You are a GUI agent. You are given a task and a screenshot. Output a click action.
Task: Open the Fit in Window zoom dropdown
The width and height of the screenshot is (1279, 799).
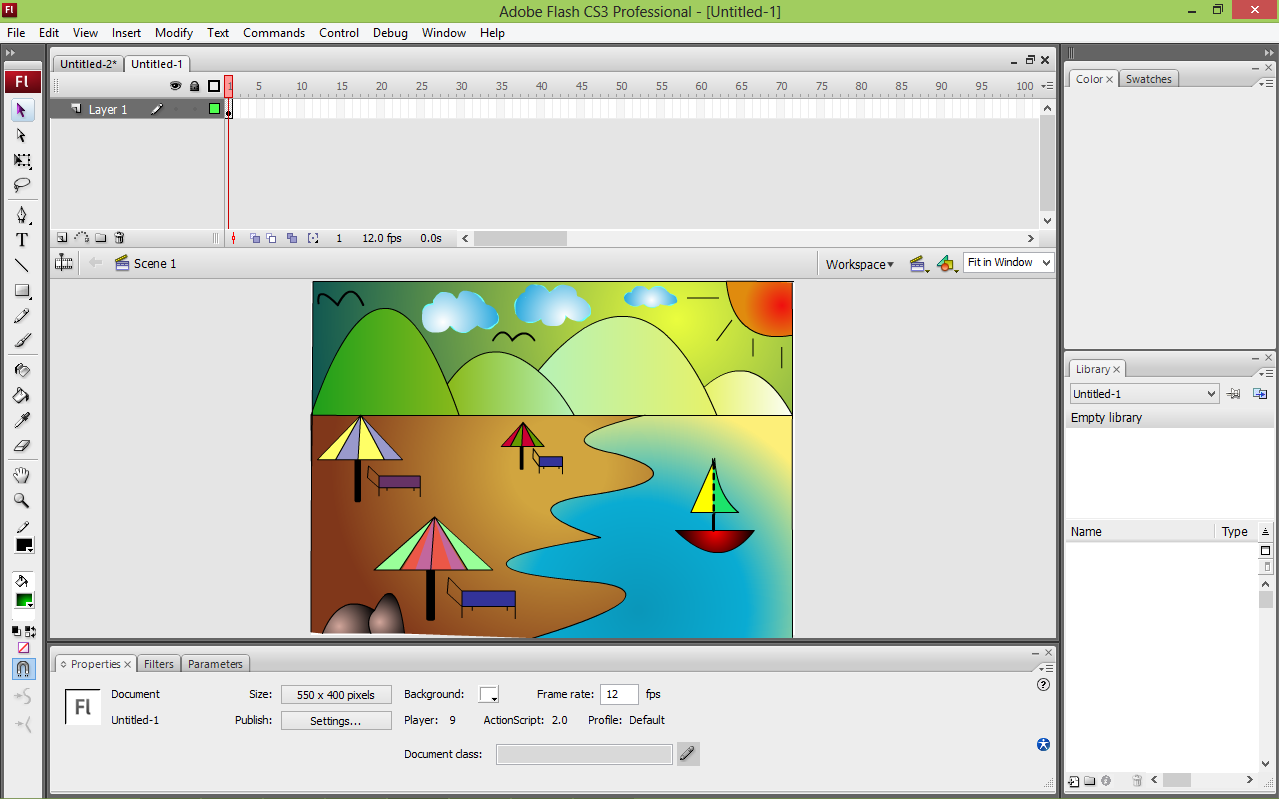click(x=1008, y=262)
